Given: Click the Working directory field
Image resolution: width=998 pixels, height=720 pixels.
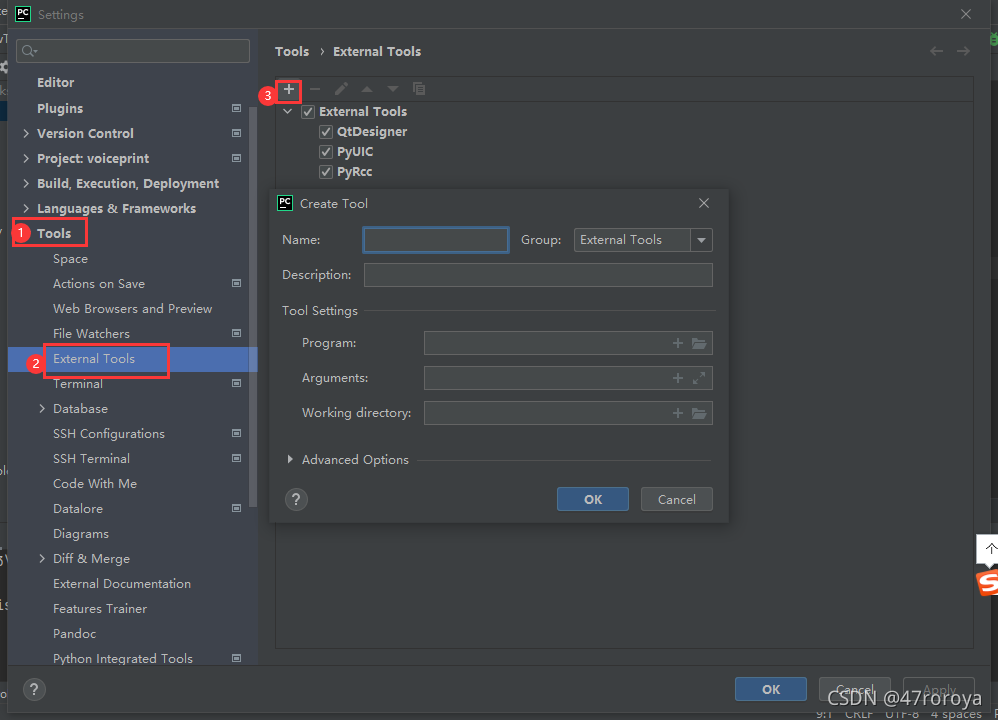Looking at the screenshot, I should [568, 413].
